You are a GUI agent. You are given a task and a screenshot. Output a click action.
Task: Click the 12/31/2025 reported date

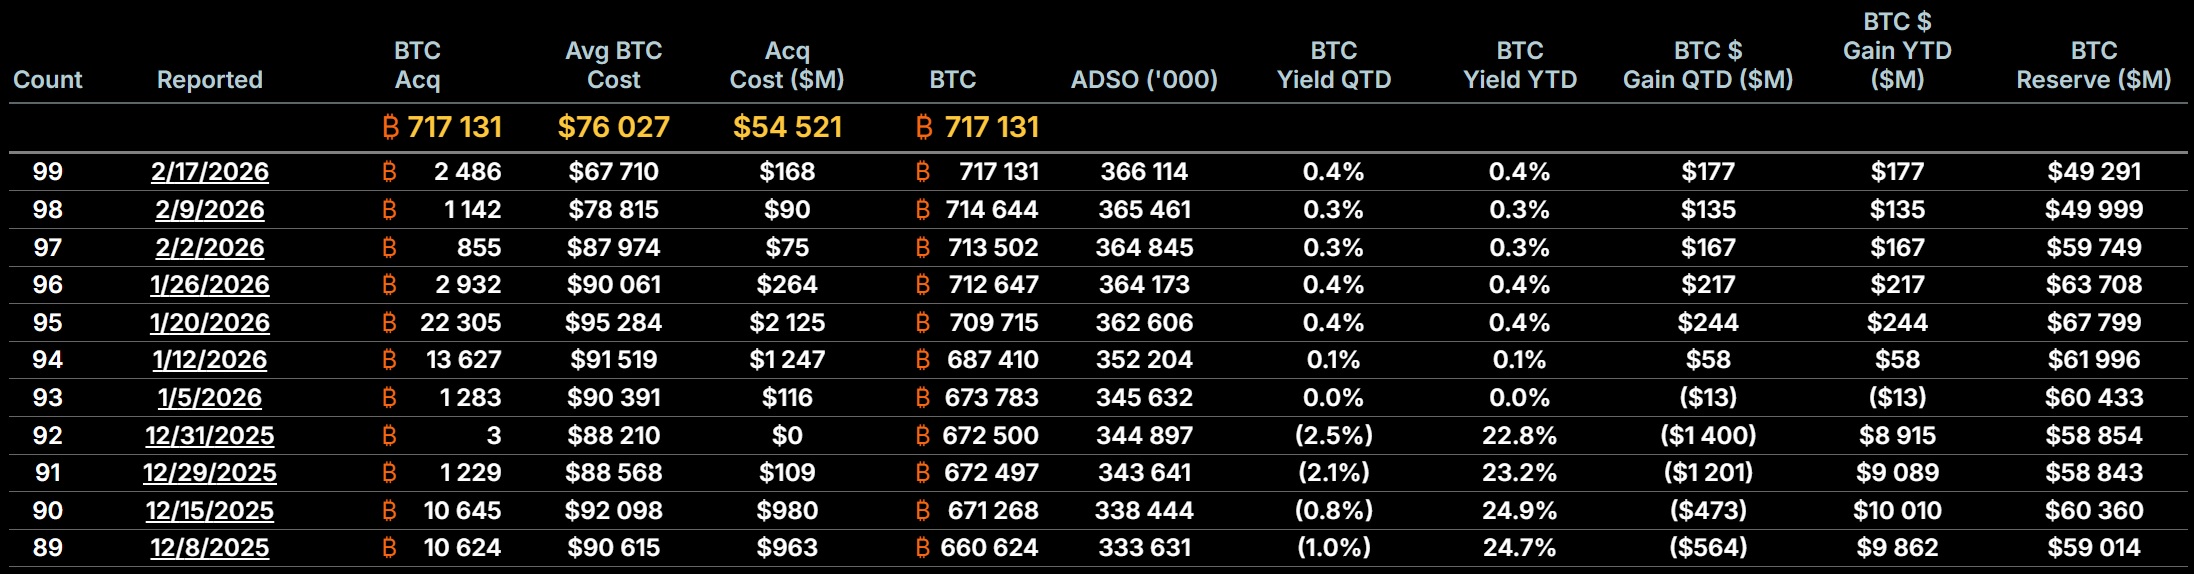click(x=210, y=436)
